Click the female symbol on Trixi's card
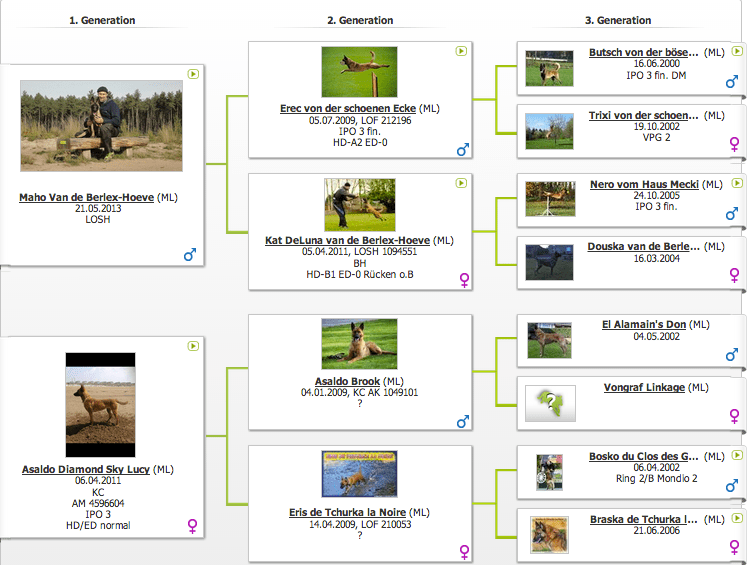This screenshot has height=565, width=751. (734, 144)
